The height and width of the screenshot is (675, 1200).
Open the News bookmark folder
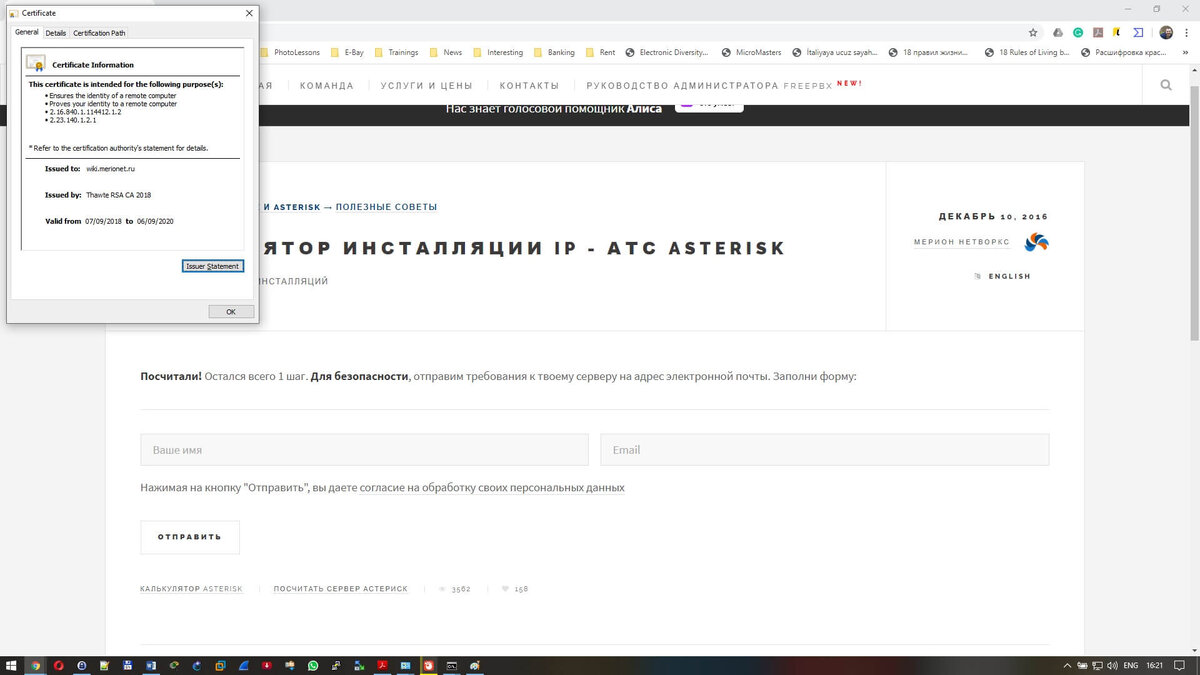click(446, 52)
